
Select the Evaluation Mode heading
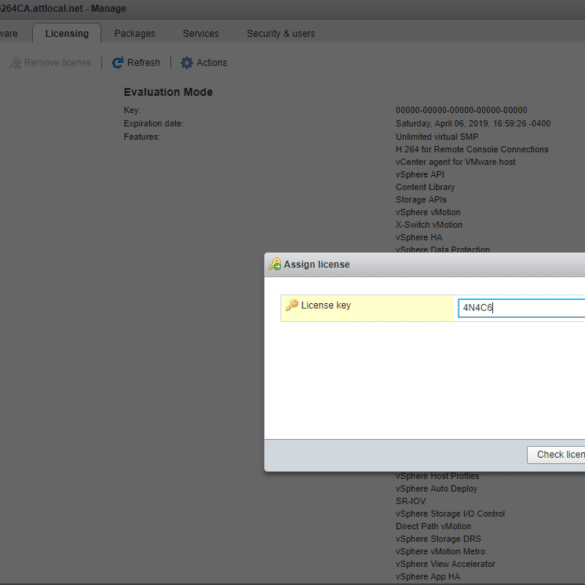168,92
